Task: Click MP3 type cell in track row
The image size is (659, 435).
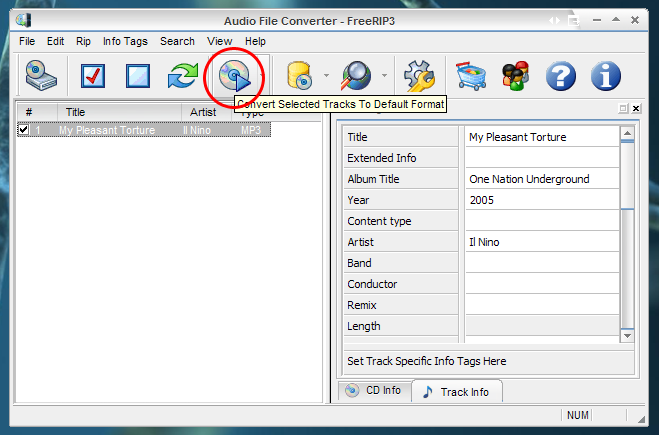Action: click(251, 130)
